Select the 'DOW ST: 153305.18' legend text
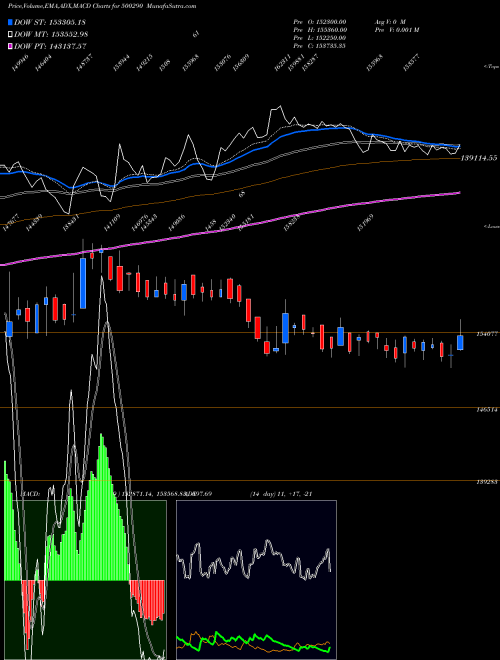Viewport: 500px width, 660px height. 50,22
